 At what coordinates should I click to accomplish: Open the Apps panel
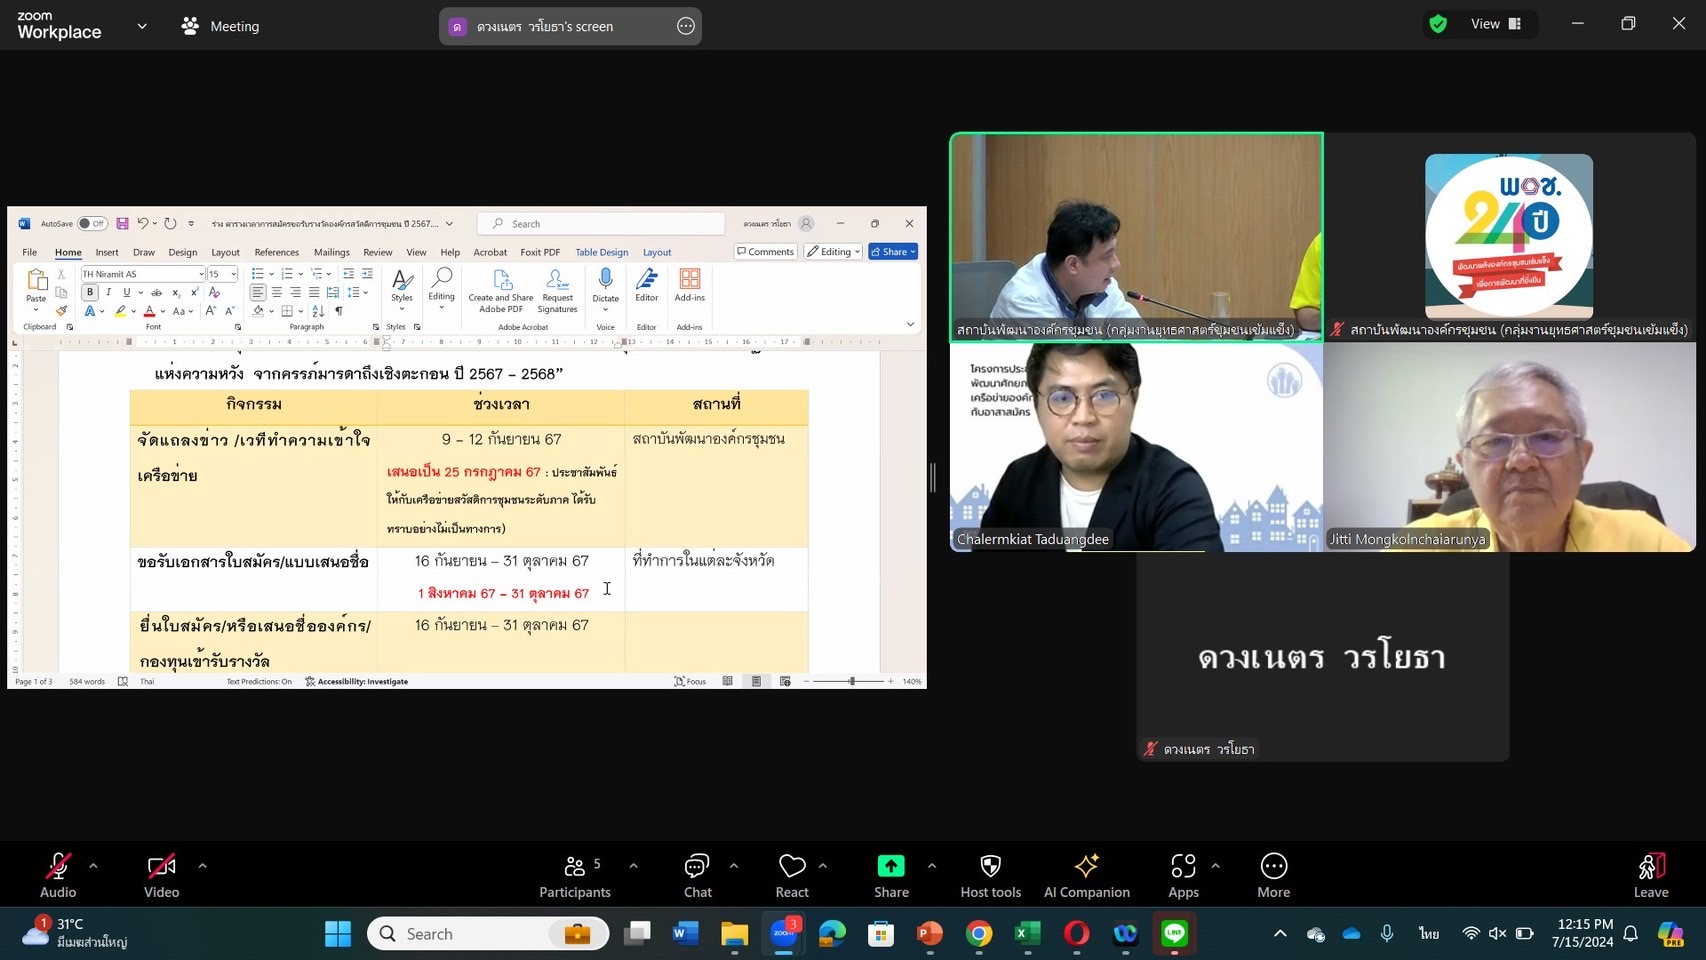[x=1183, y=875]
